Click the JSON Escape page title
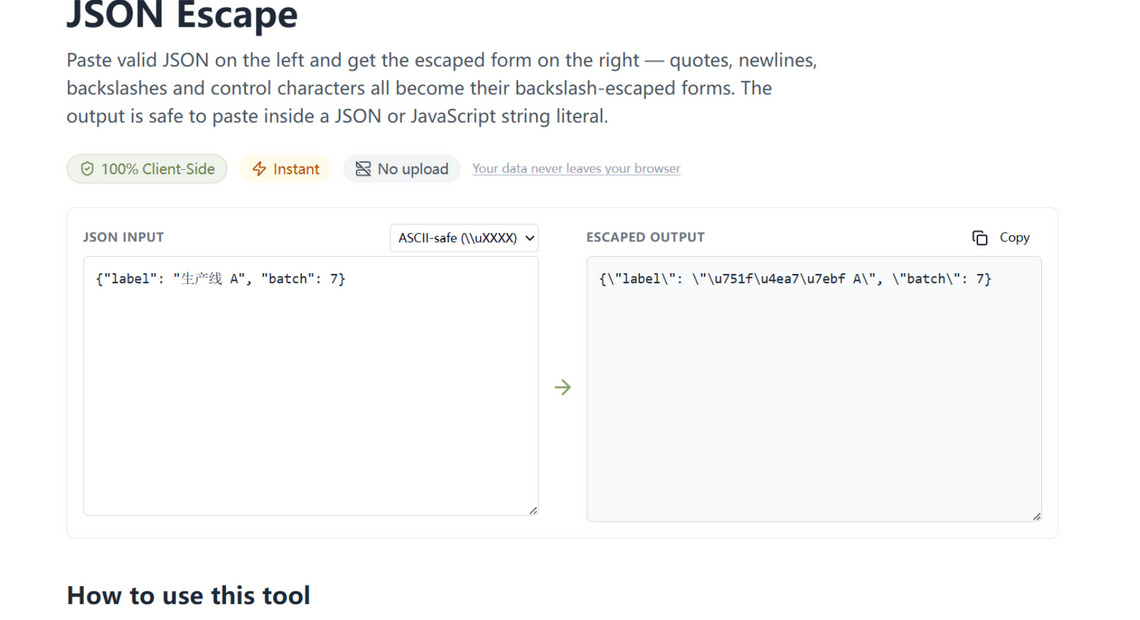1140x620 pixels. click(x=182, y=15)
